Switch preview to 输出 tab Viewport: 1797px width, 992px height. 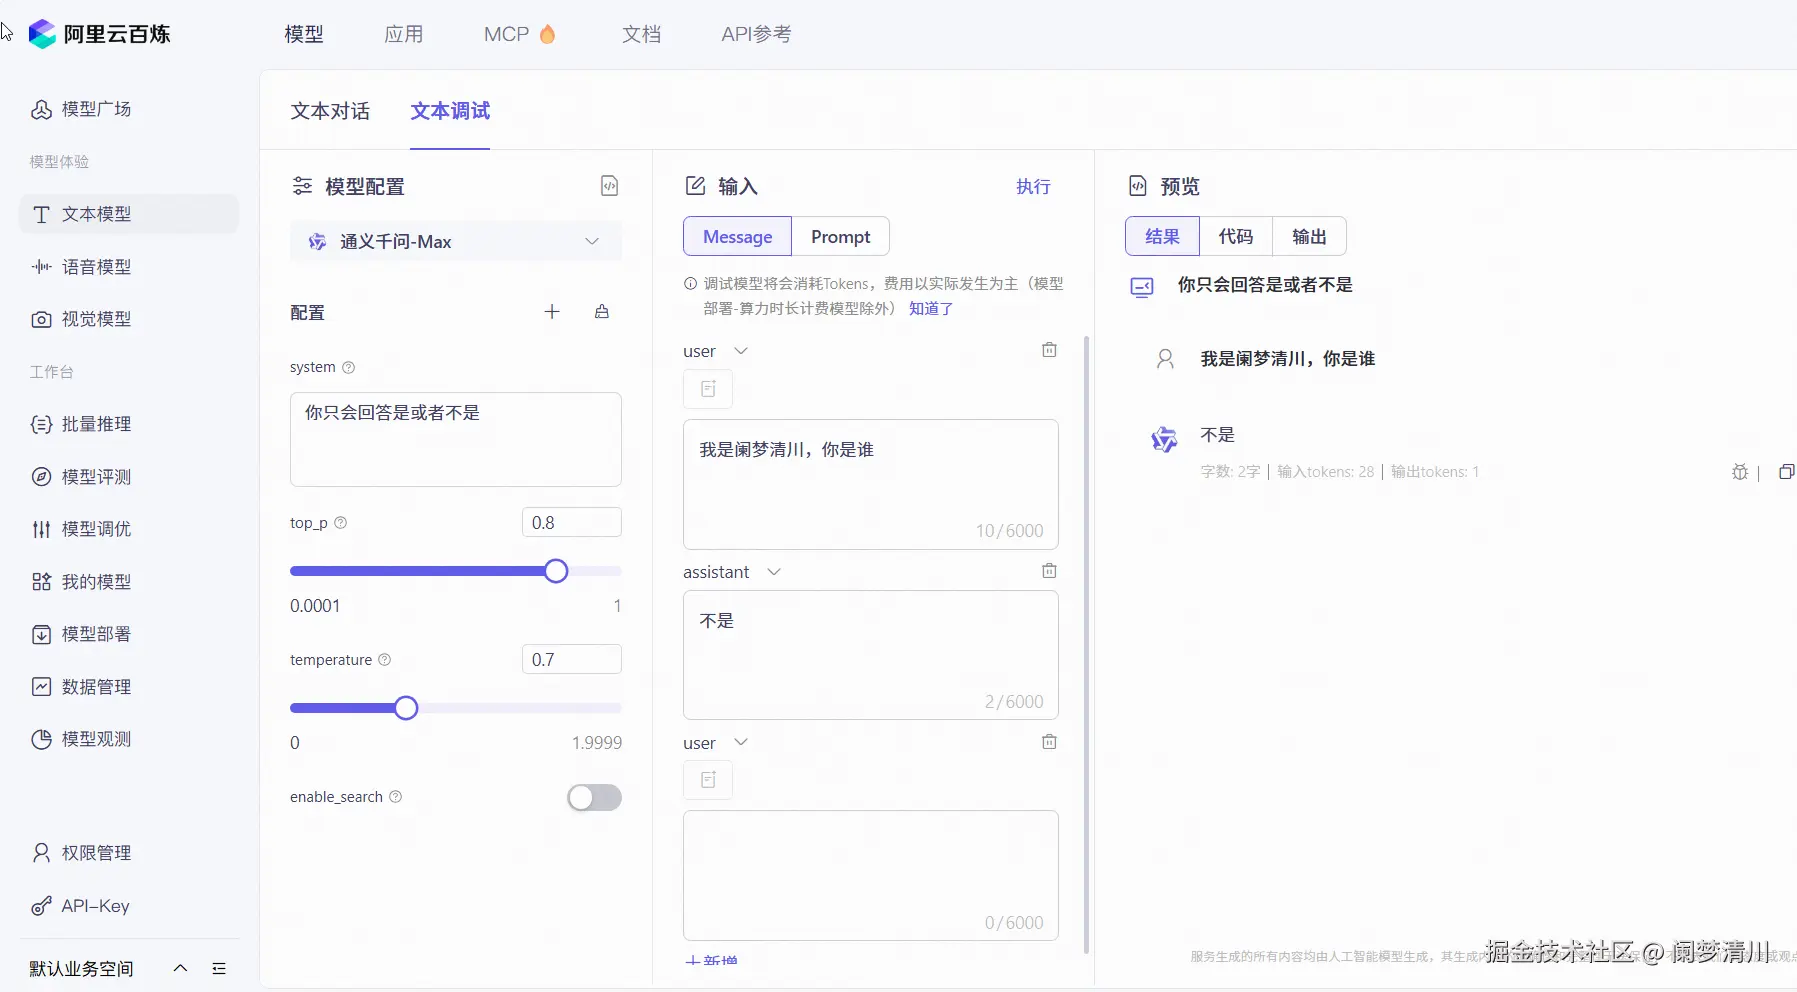tap(1309, 236)
